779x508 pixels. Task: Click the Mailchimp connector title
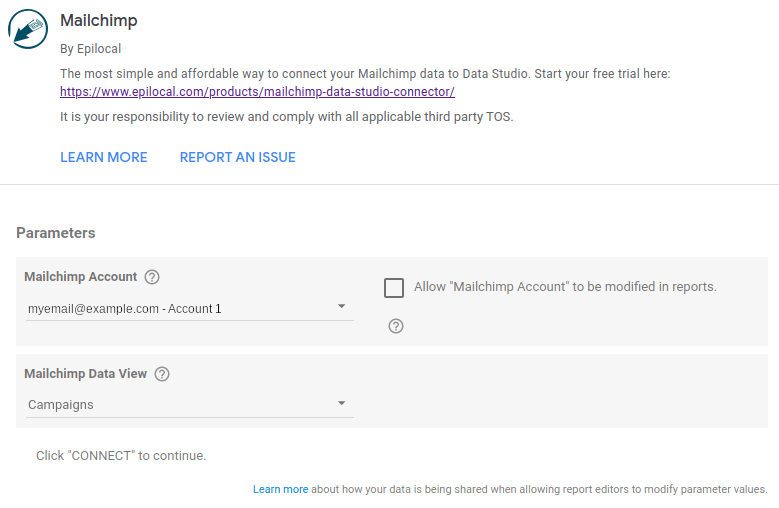[99, 21]
